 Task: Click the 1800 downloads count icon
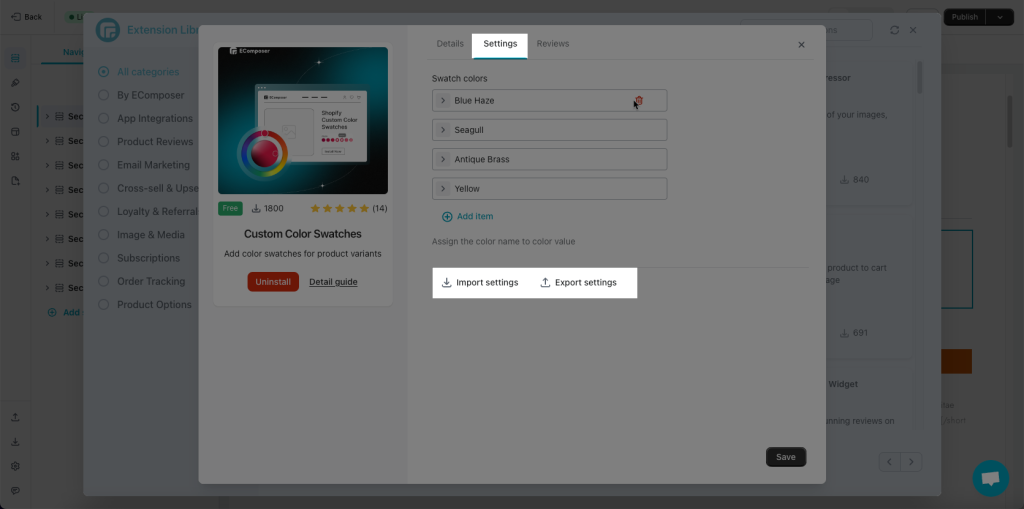pyautogui.click(x=256, y=208)
